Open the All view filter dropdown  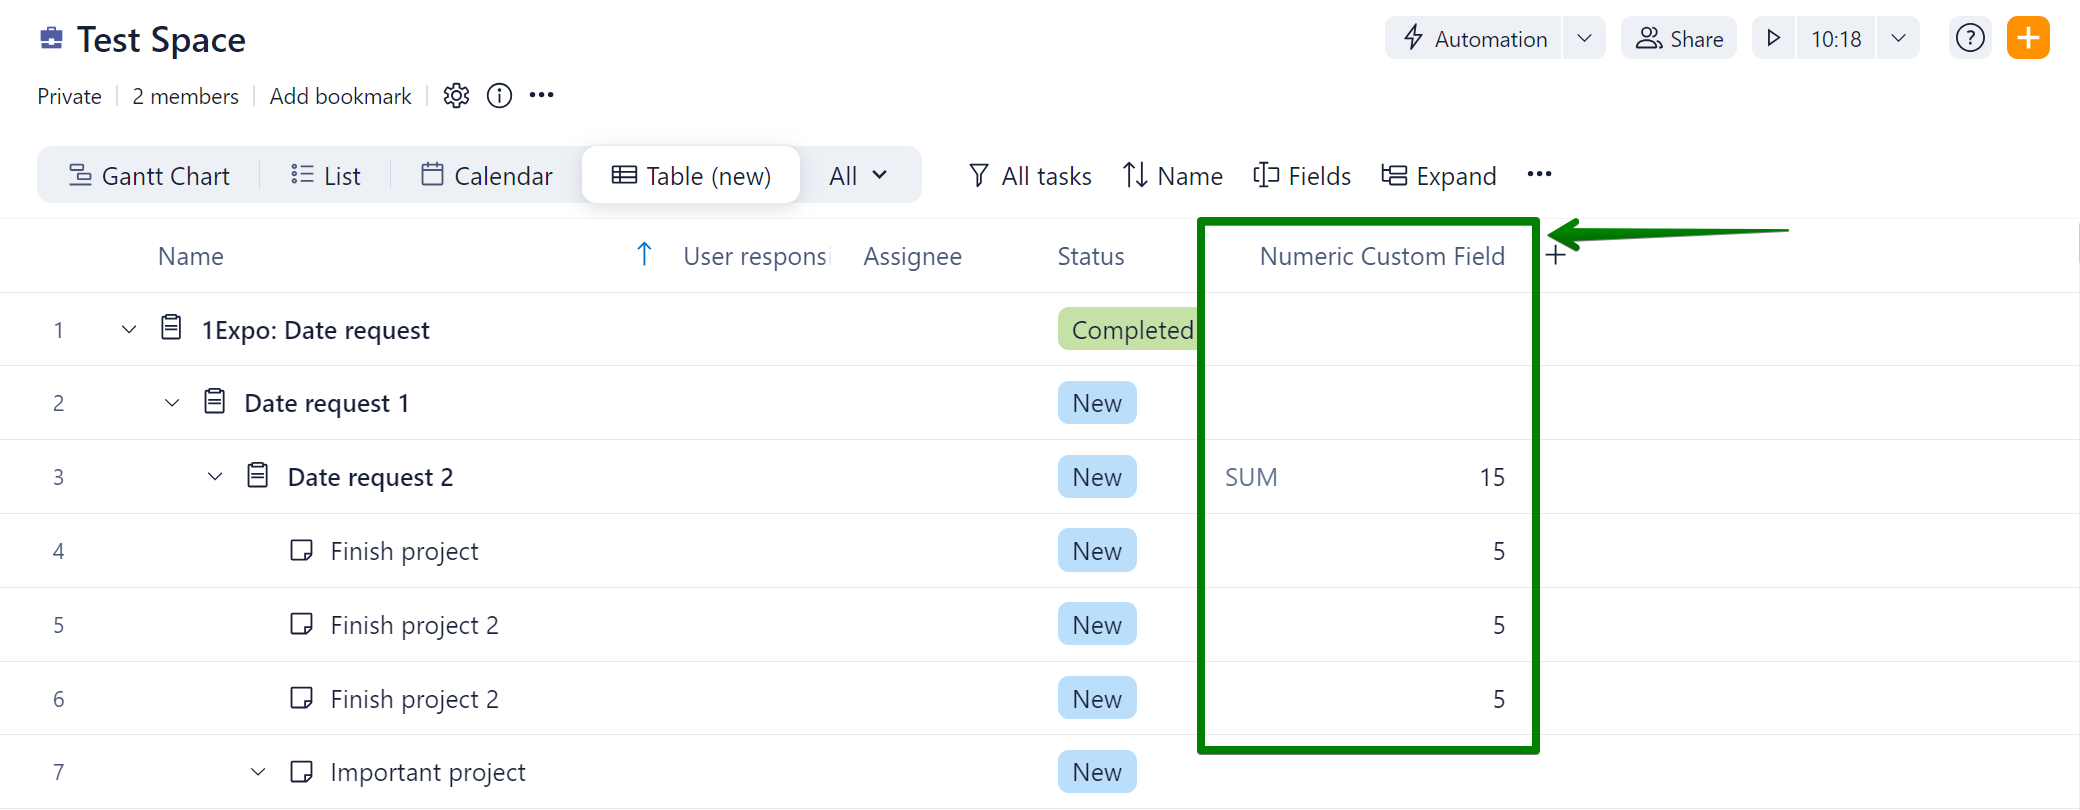click(x=858, y=176)
